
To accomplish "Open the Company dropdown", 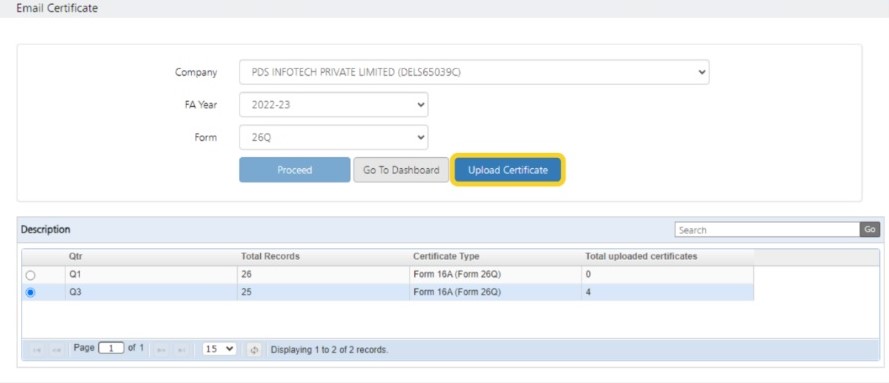I will pos(474,73).
